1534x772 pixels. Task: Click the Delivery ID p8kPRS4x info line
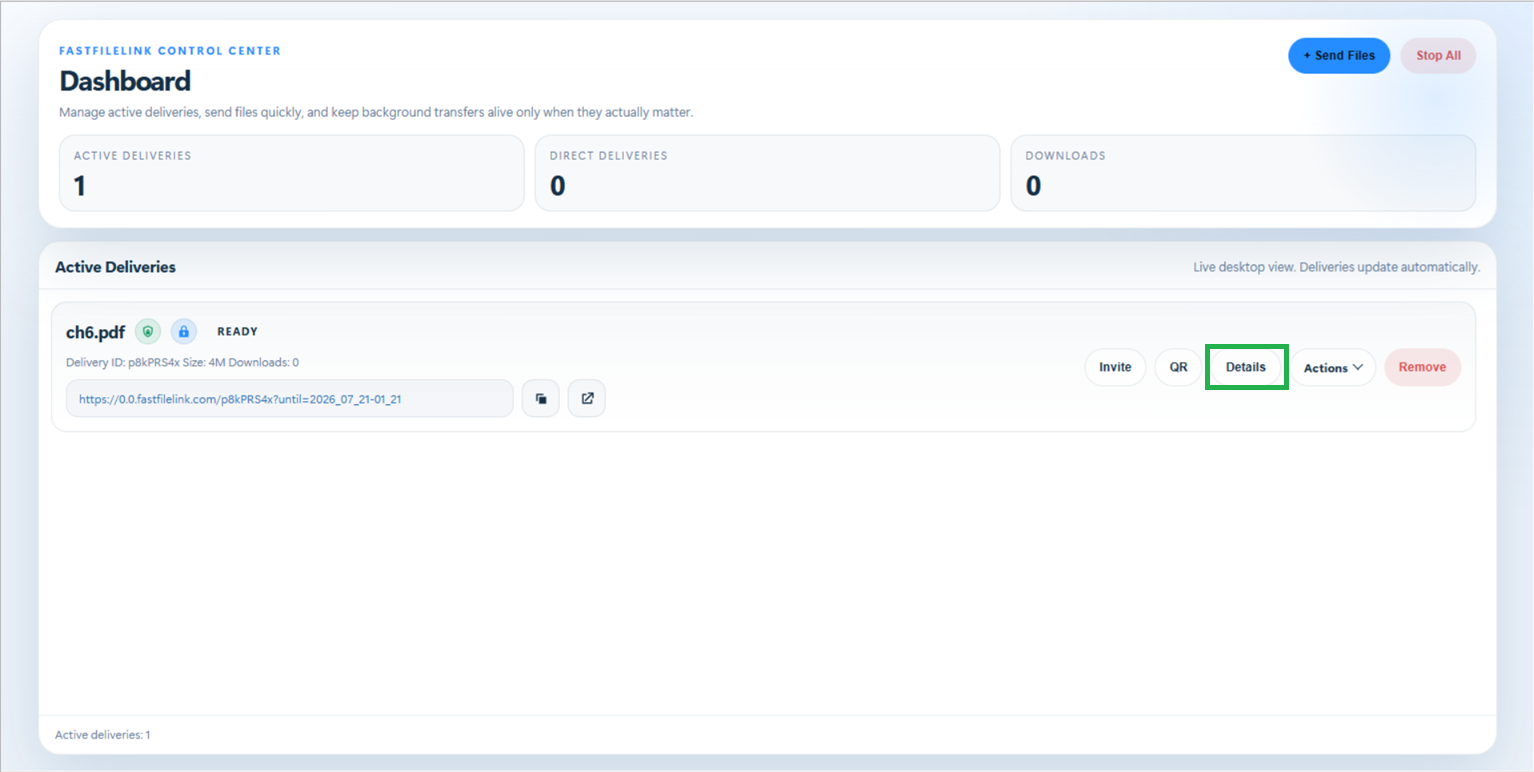[182, 362]
